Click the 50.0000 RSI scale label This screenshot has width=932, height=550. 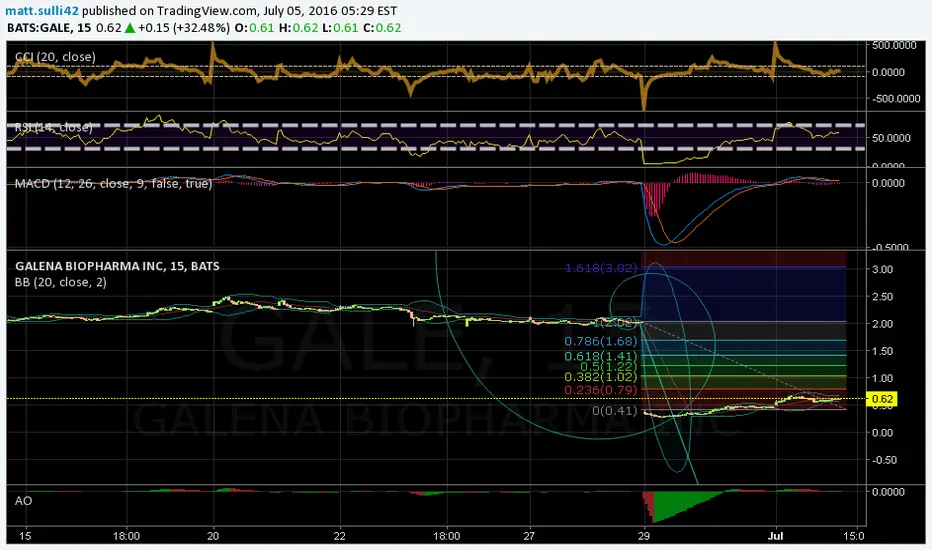pyautogui.click(x=892, y=138)
